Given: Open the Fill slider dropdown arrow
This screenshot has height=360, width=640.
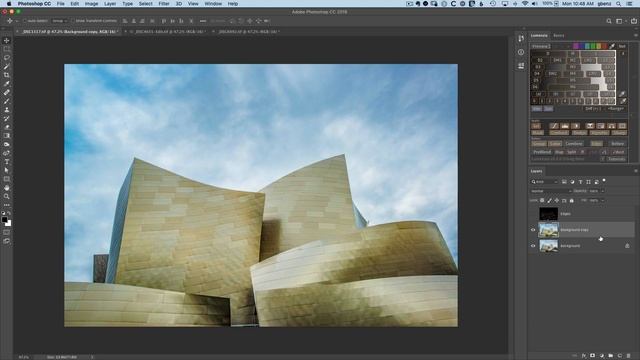Looking at the screenshot, I should click(602, 200).
